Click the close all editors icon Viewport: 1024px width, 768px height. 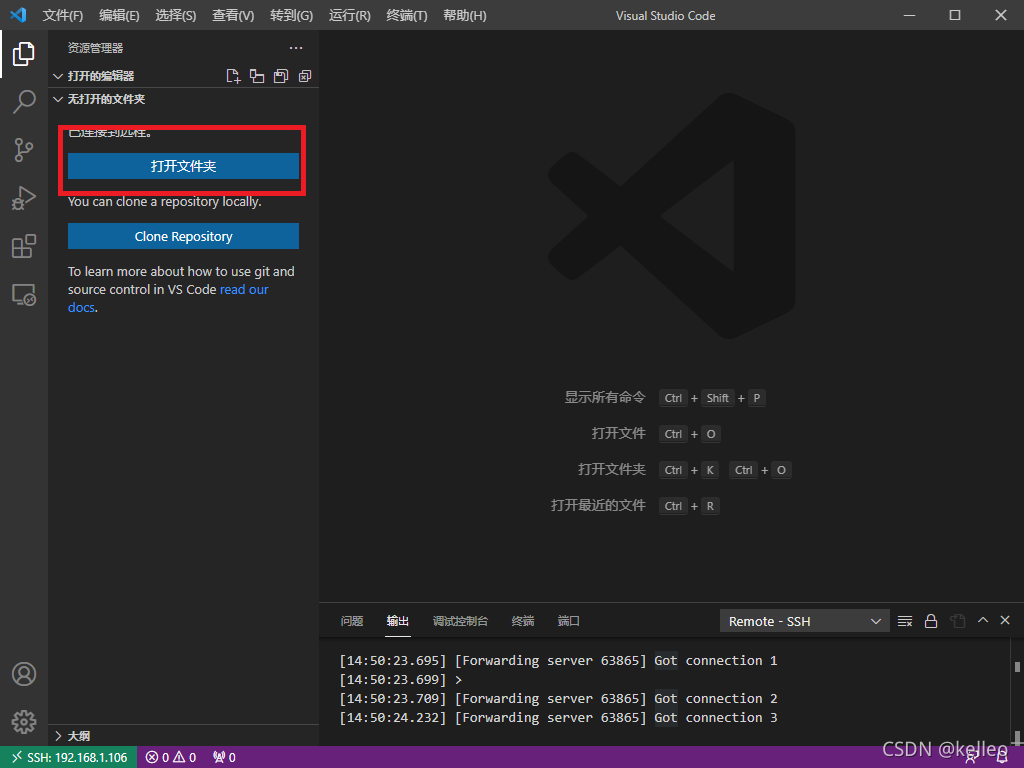tap(305, 76)
